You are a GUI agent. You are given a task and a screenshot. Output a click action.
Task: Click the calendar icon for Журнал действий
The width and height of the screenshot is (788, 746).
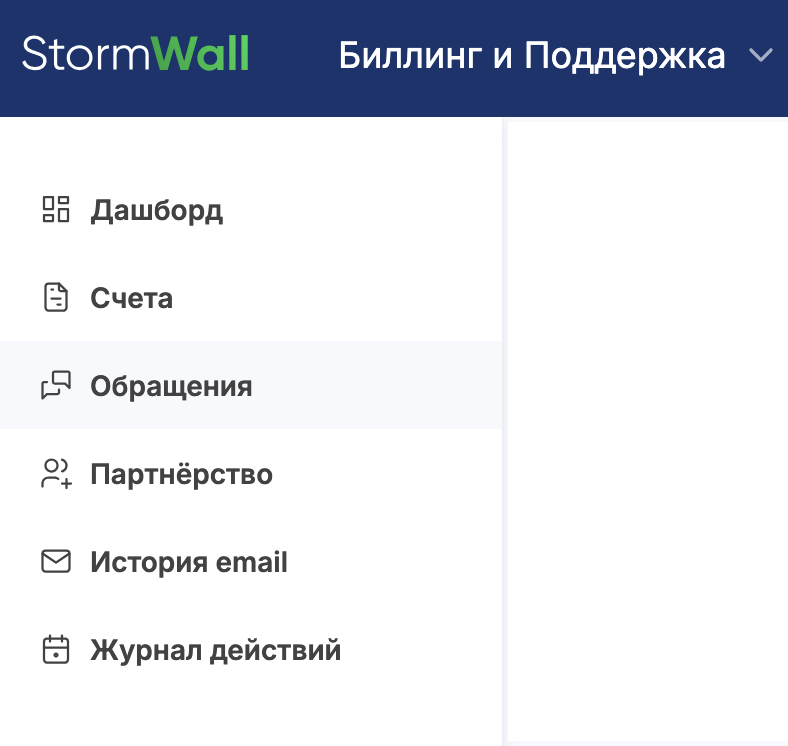click(55, 650)
